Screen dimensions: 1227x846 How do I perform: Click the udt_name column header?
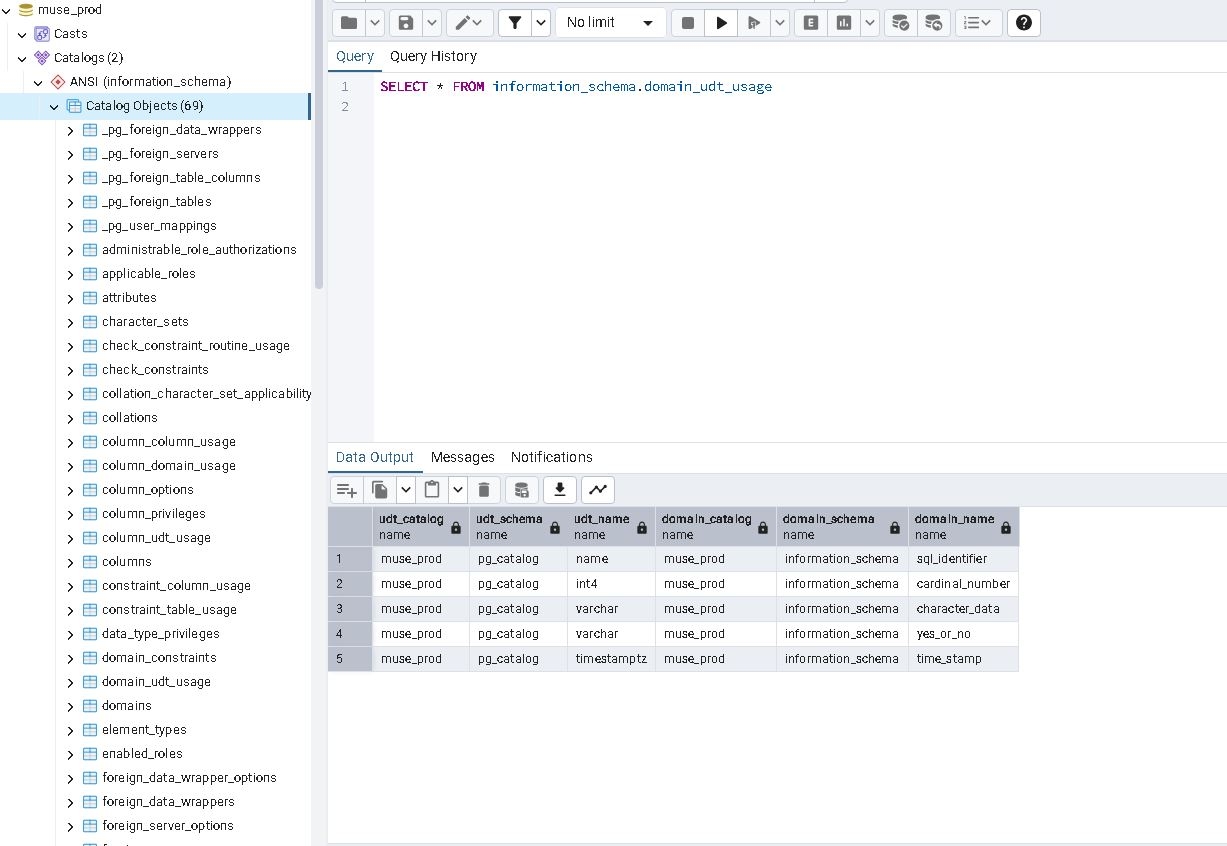point(602,526)
